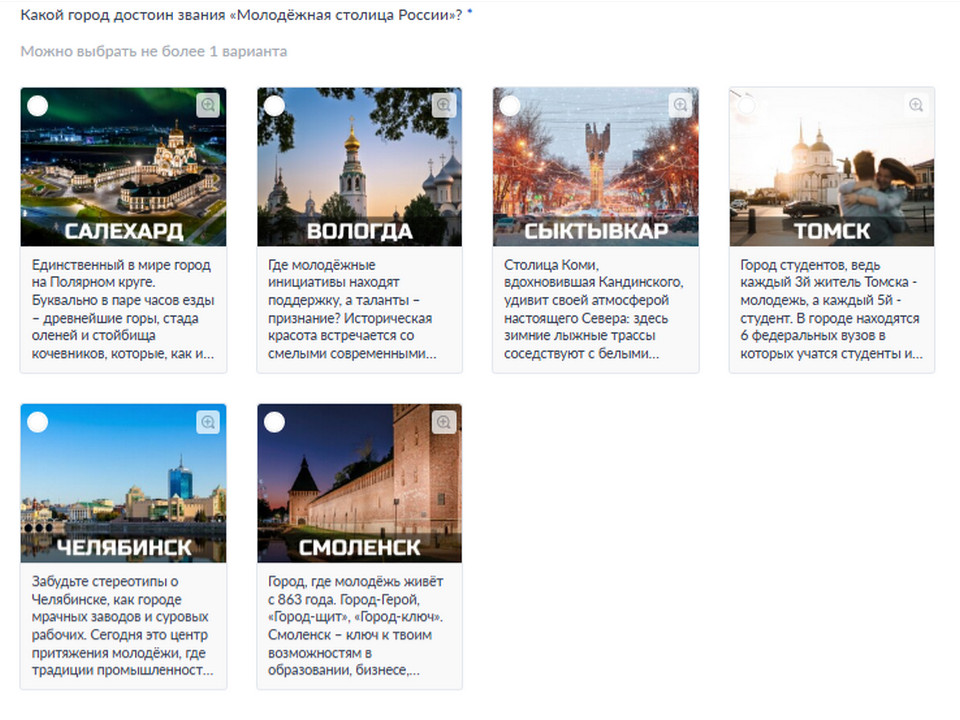
Task: Enlarge the Vologda photo with magnifier icon
Action: click(444, 105)
